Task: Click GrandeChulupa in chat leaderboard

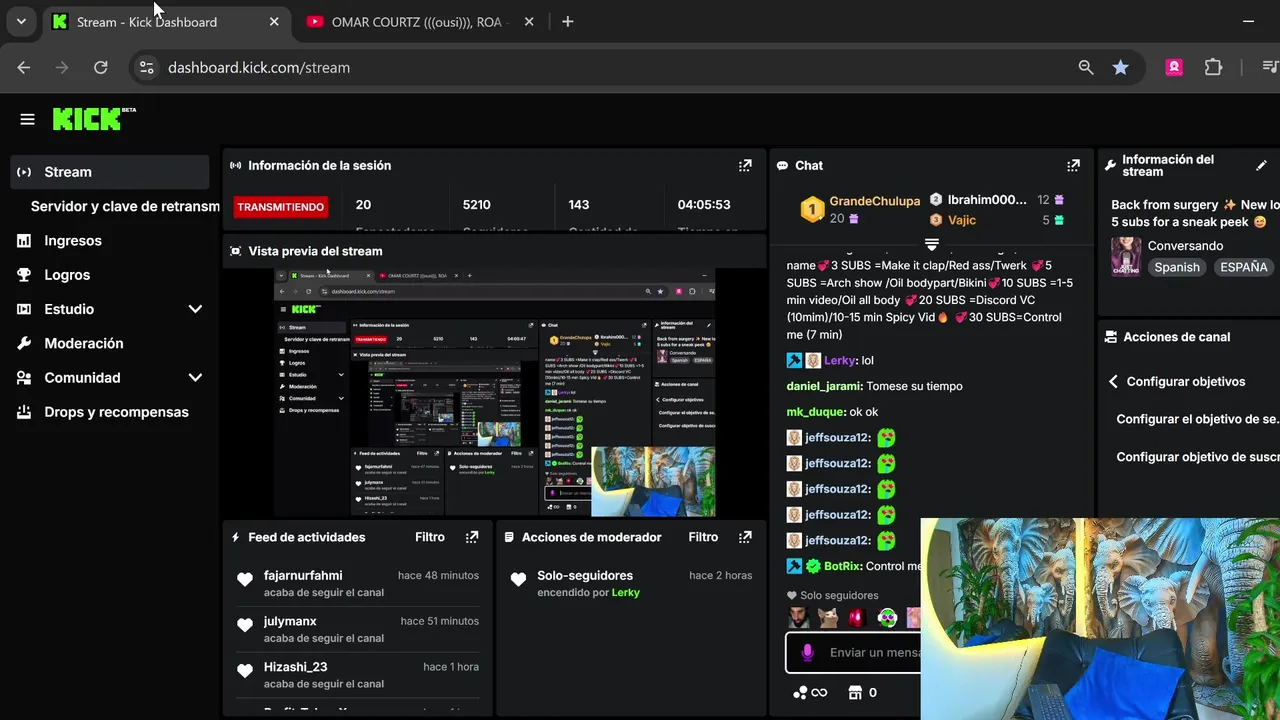Action: pyautogui.click(x=875, y=201)
